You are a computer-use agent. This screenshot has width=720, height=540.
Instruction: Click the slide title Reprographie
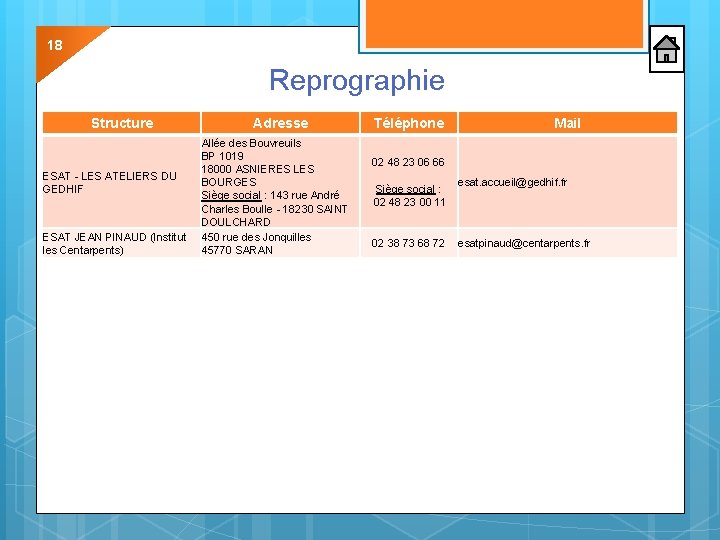click(x=357, y=80)
